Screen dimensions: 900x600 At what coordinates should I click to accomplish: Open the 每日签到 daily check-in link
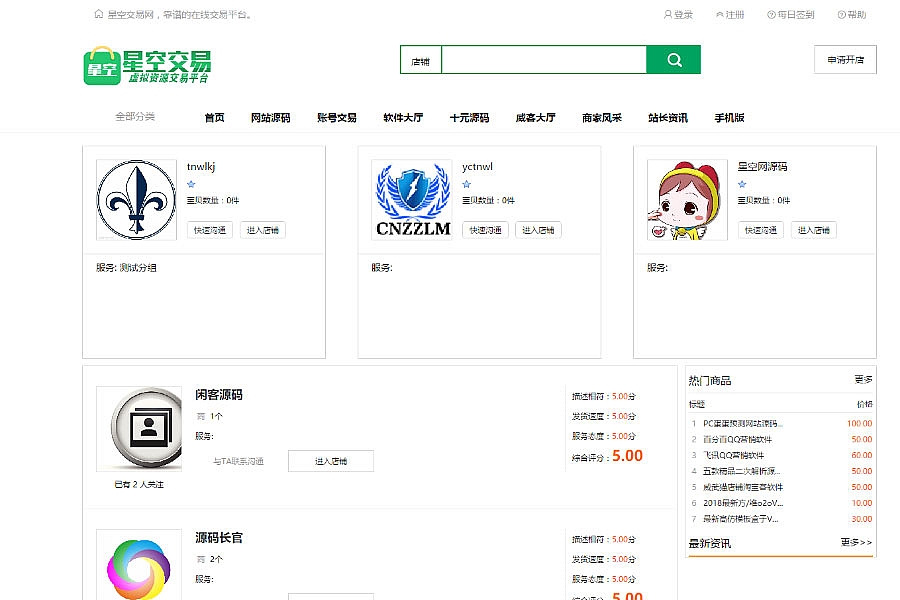coord(790,15)
